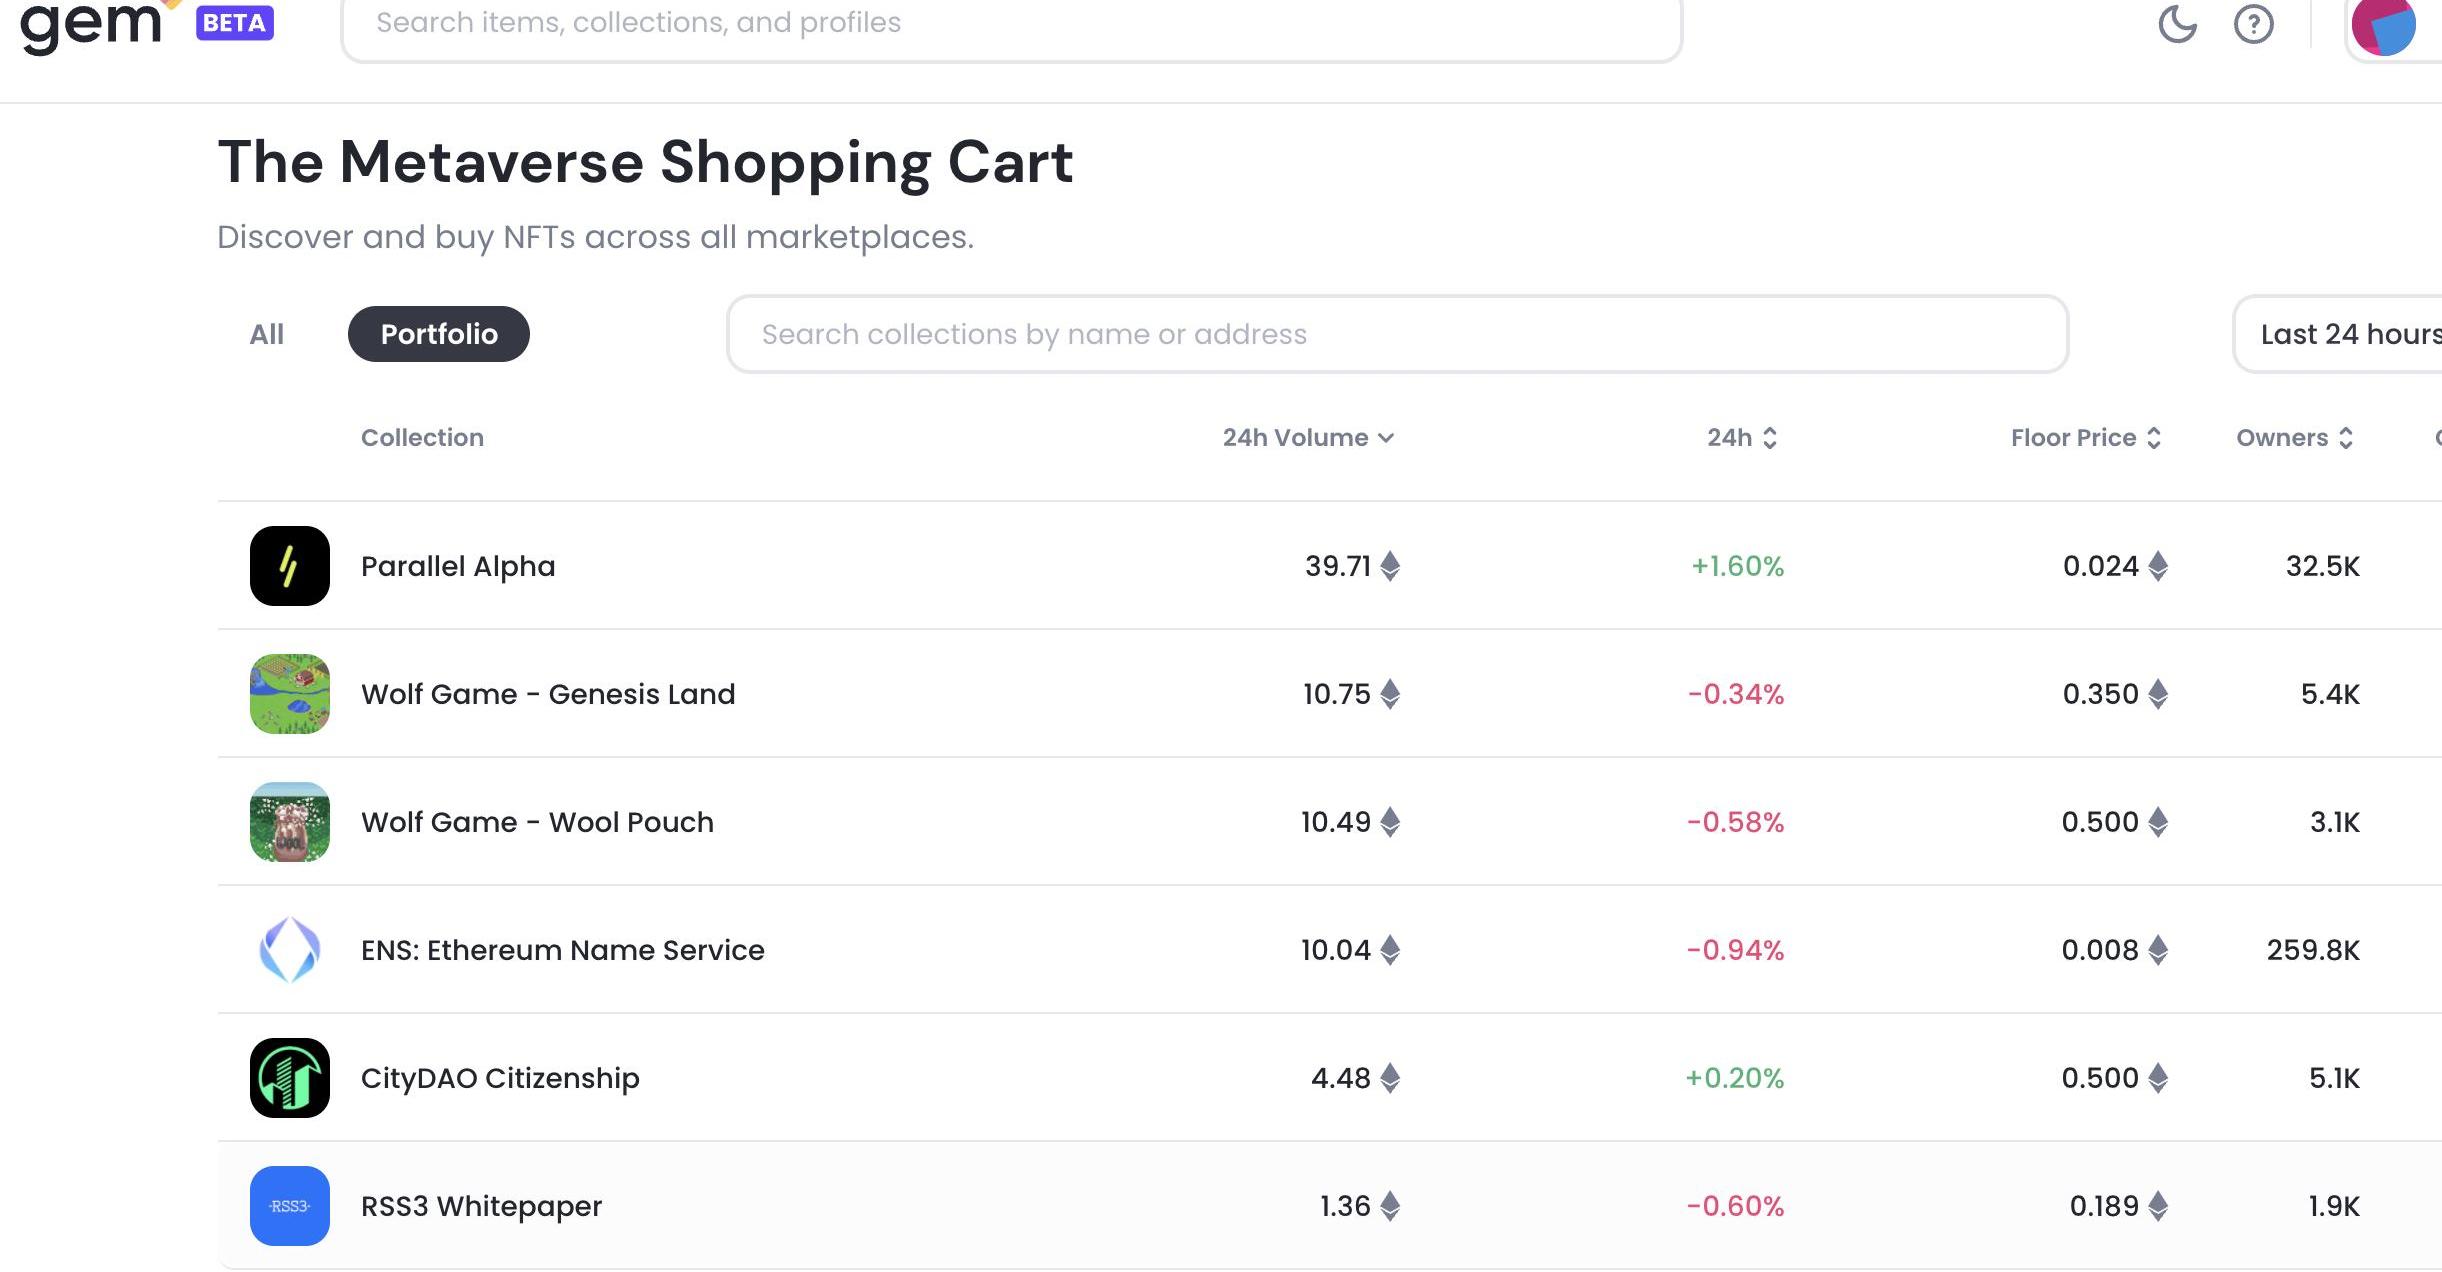Screen dimensions: 2442x1272
Task: Select the ENS diamond logo icon
Action: click(x=289, y=950)
